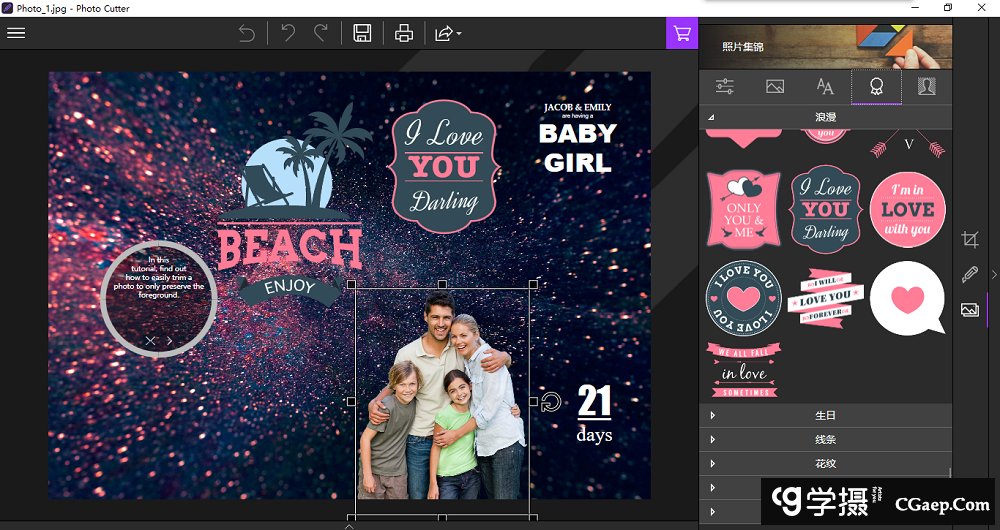1000x530 pixels.
Task: Open the purple shopping cart button
Action: click(682, 33)
